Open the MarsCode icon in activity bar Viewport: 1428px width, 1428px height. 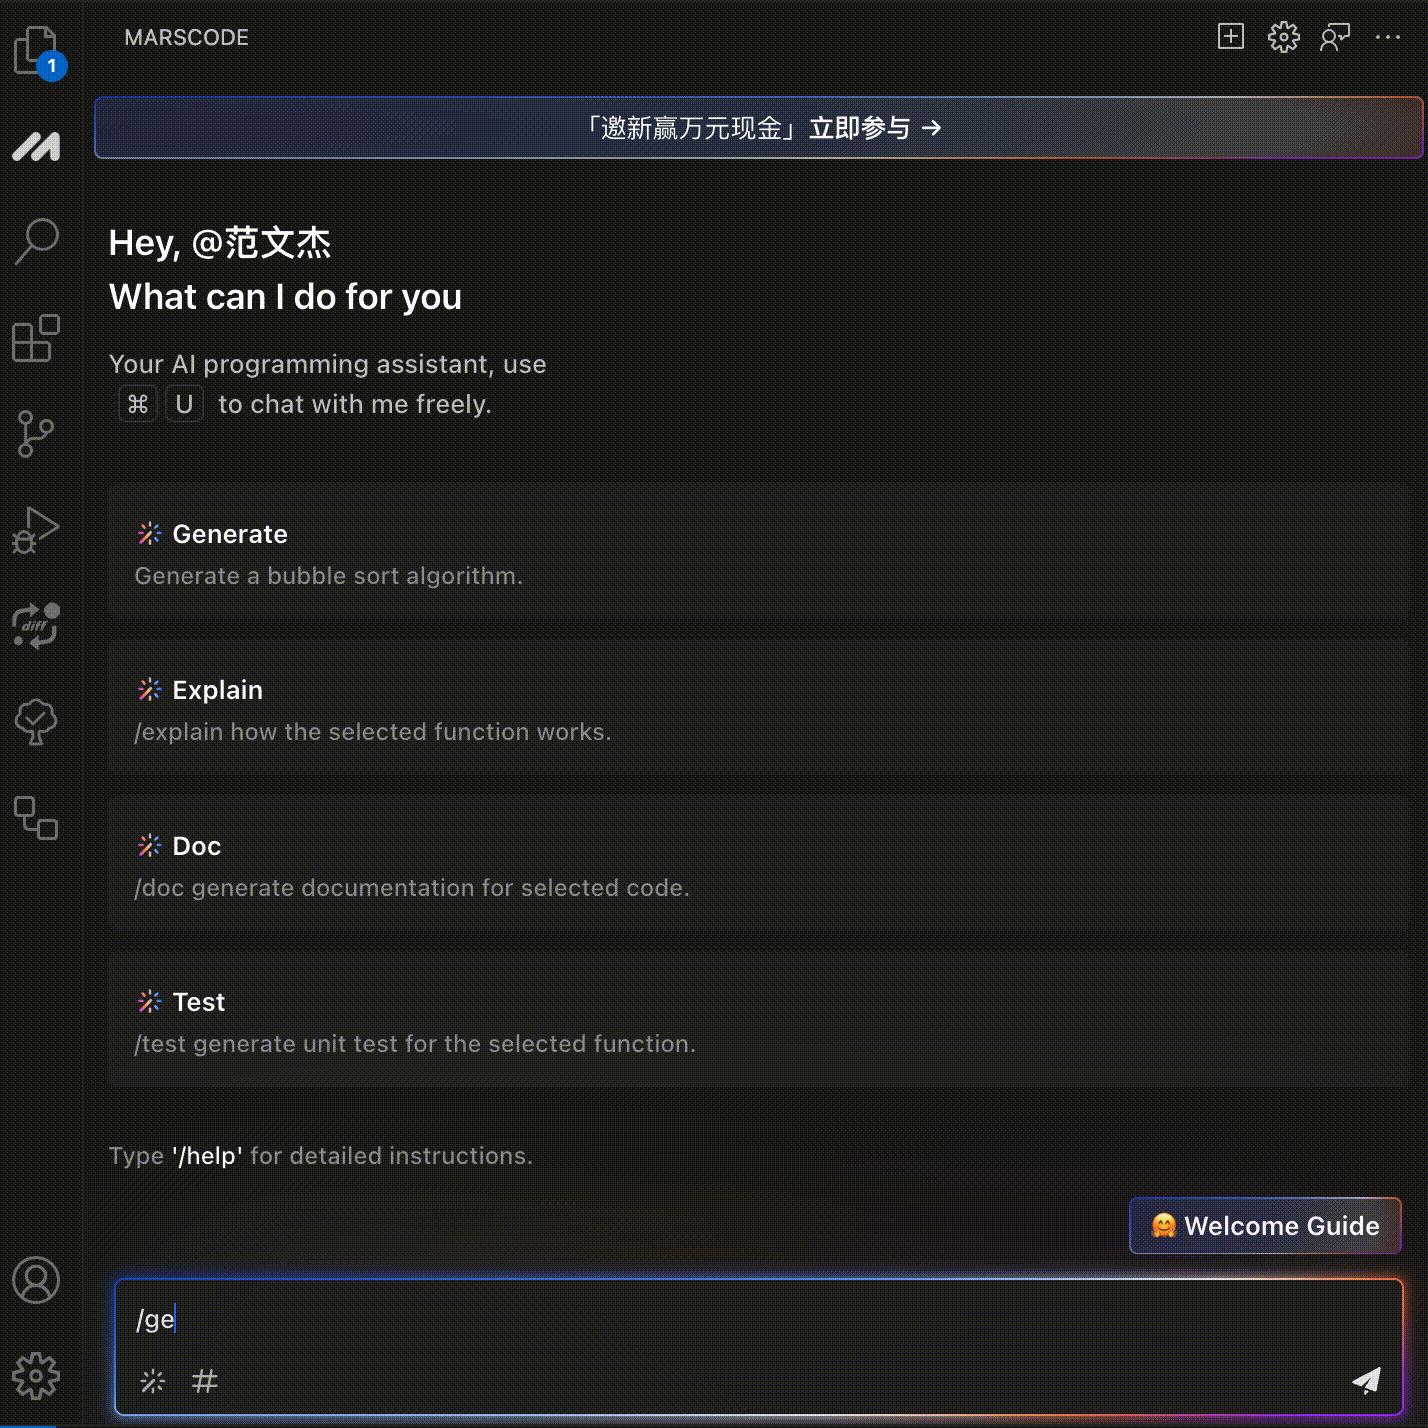36,146
